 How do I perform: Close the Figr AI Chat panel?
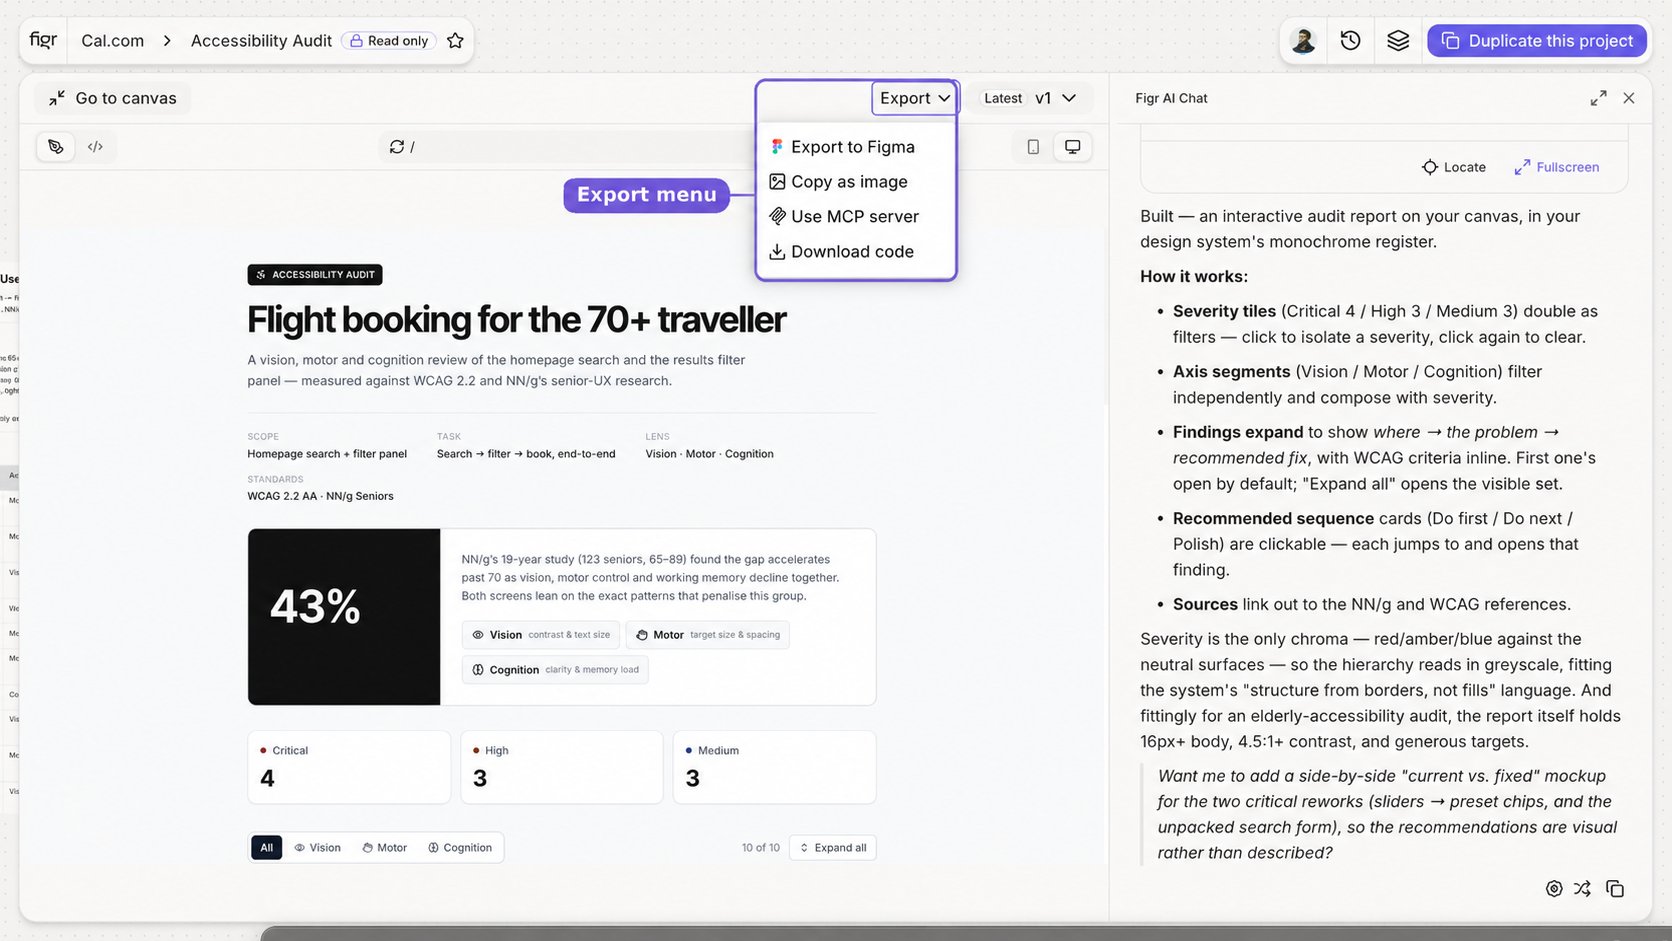pos(1629,98)
